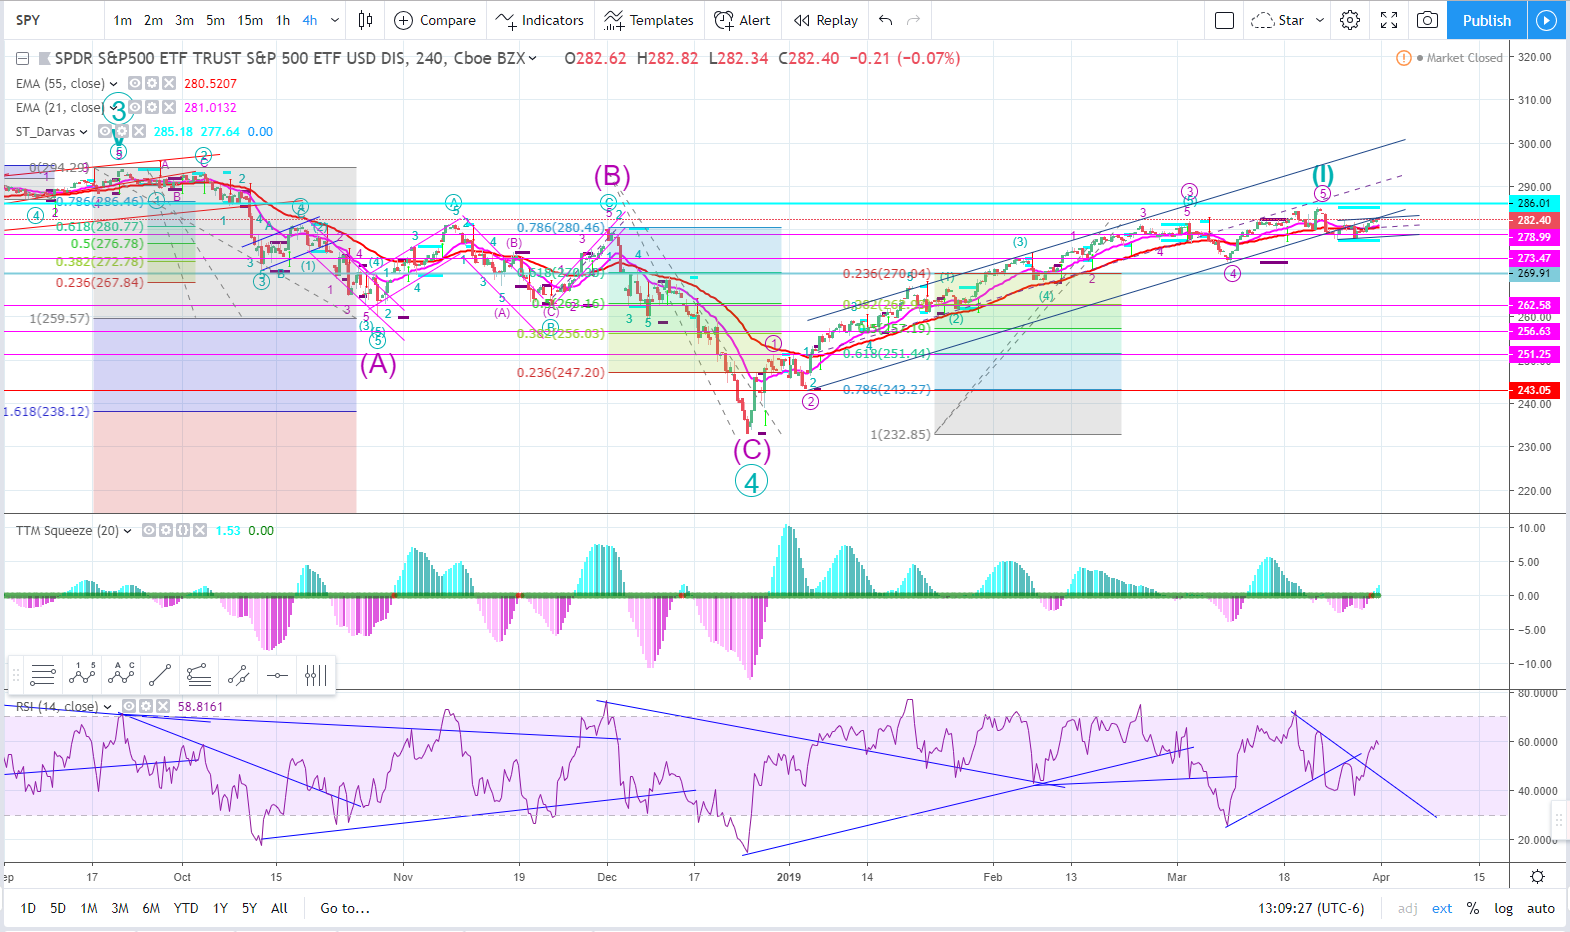Toggle visibility of RSI indicator
The image size is (1570, 932).
127,706
